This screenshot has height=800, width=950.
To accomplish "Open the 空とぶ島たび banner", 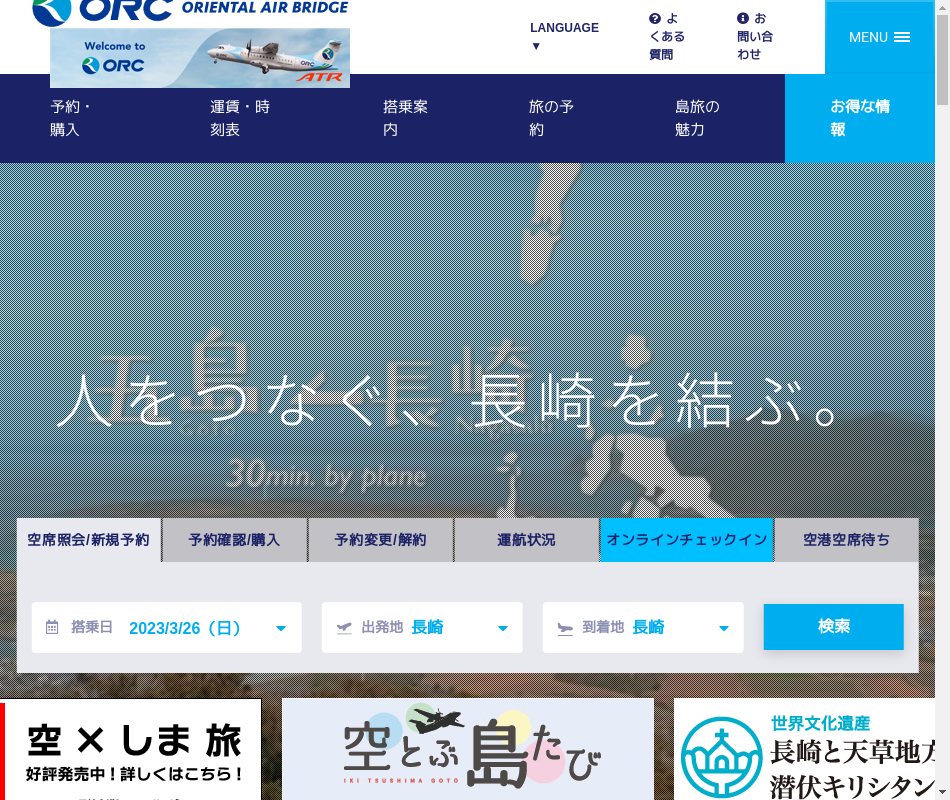I will 467,749.
